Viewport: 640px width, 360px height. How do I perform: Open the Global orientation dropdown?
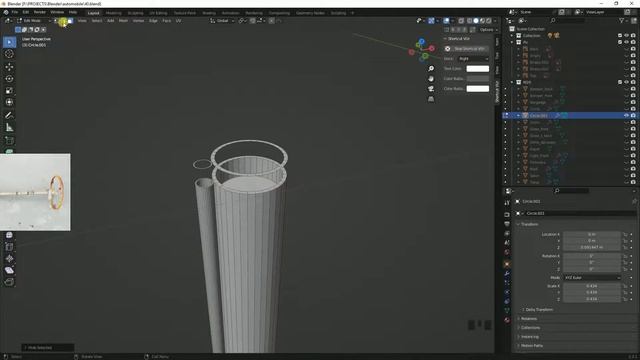point(222,20)
